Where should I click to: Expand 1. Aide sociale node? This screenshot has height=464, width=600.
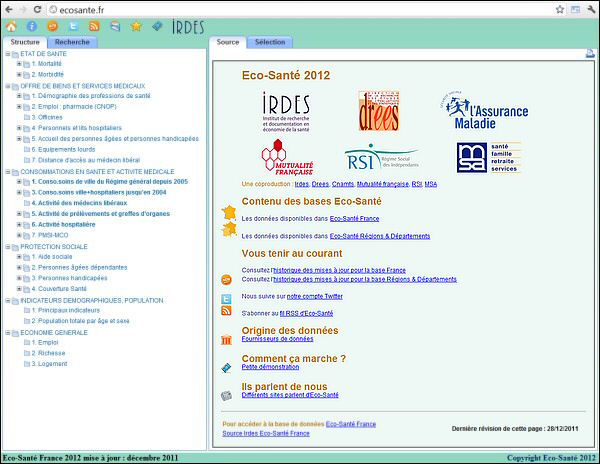(19, 257)
